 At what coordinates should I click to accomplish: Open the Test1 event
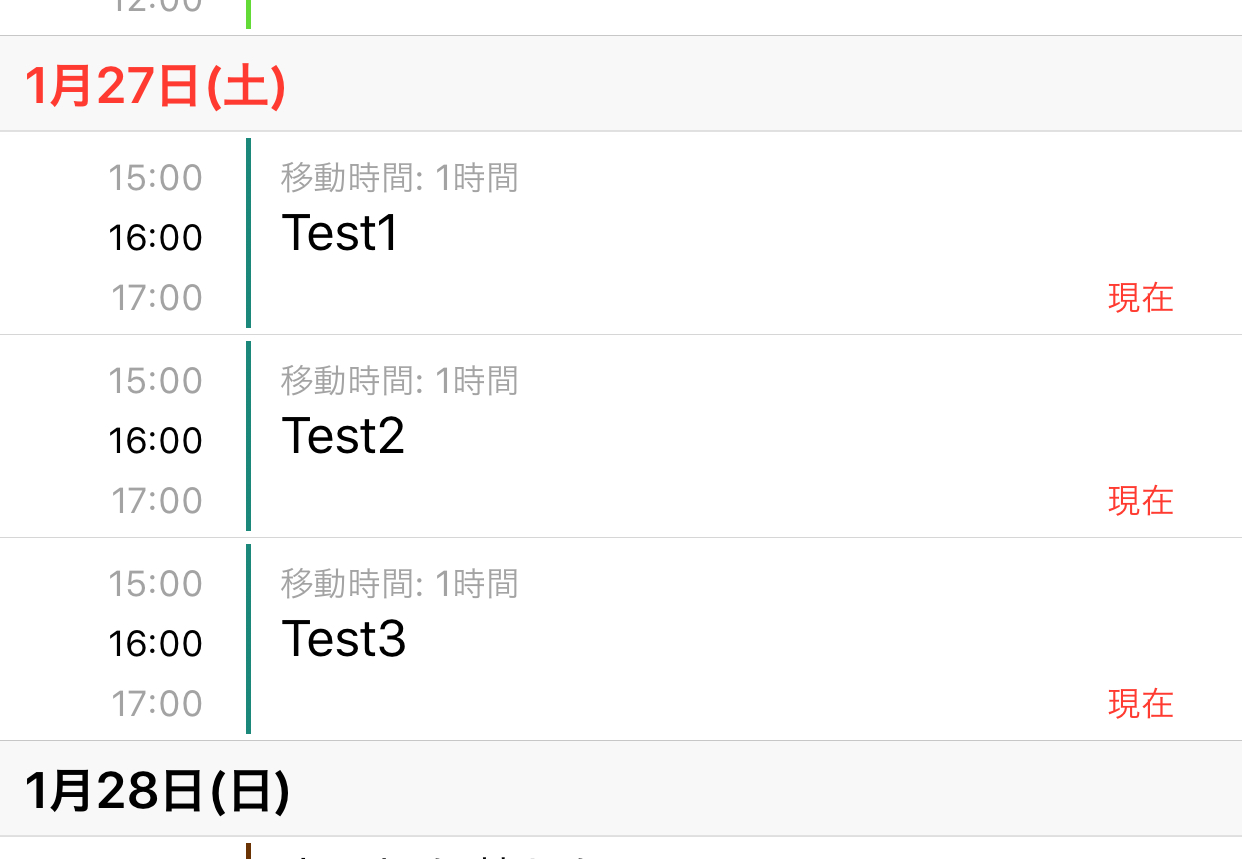(x=341, y=234)
